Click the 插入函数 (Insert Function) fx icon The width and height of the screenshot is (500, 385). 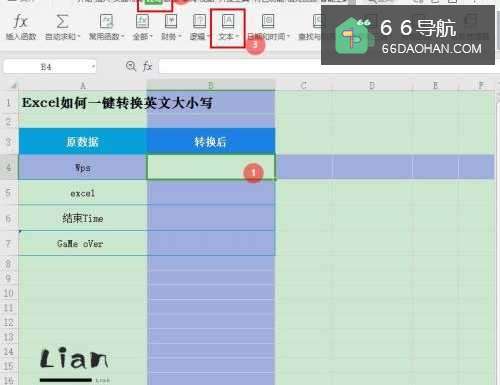pos(20,22)
